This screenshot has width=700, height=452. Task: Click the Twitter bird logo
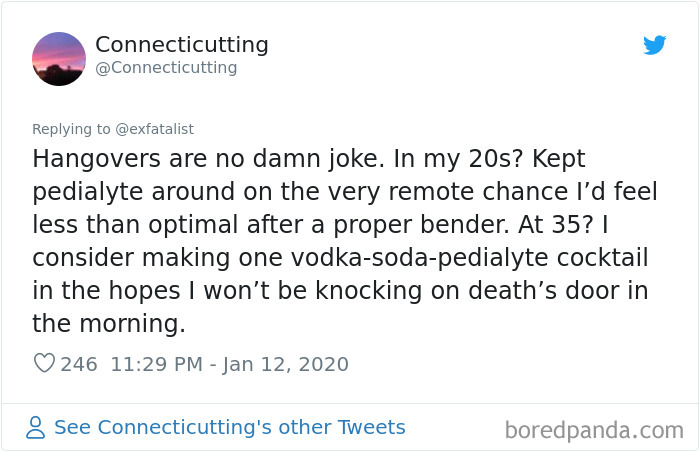(x=654, y=45)
